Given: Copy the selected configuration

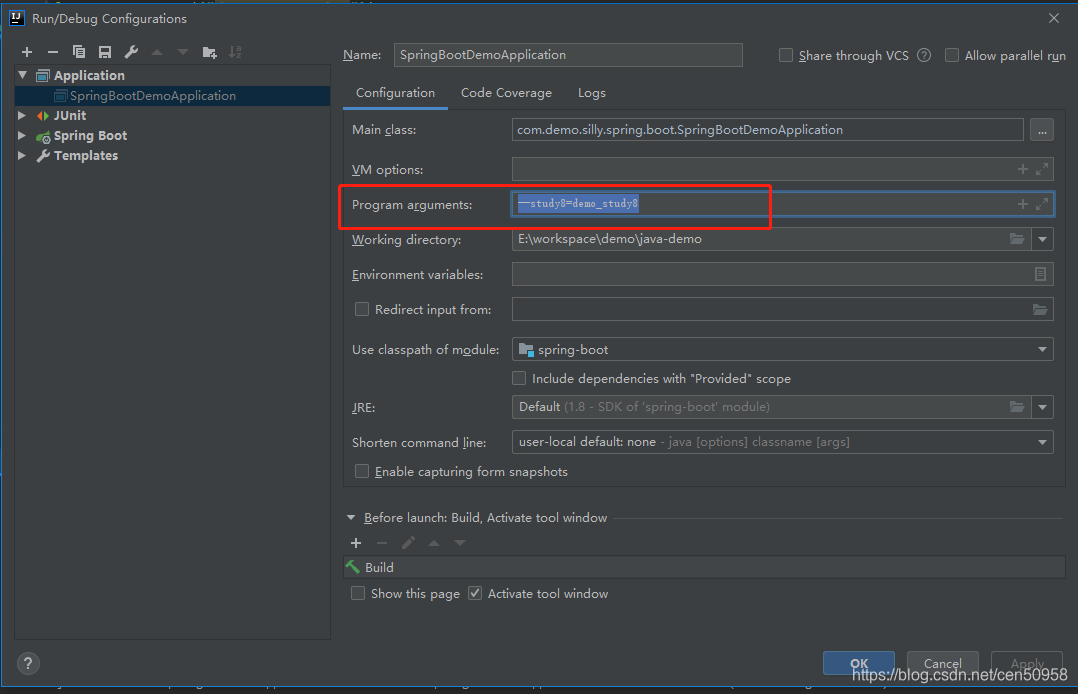Looking at the screenshot, I should (79, 52).
